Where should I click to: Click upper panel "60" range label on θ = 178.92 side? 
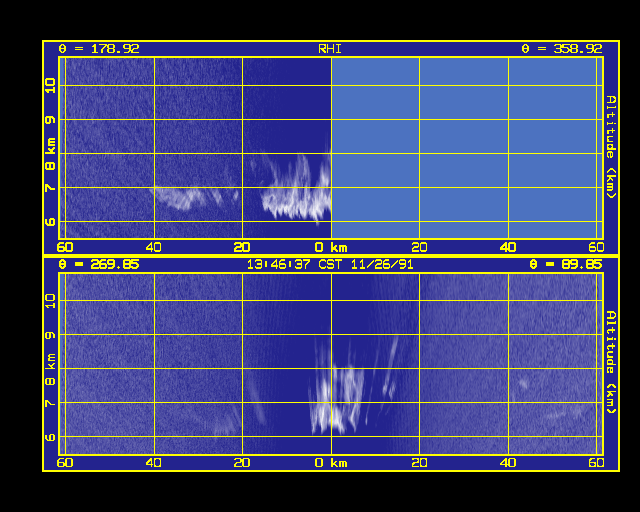65,247
